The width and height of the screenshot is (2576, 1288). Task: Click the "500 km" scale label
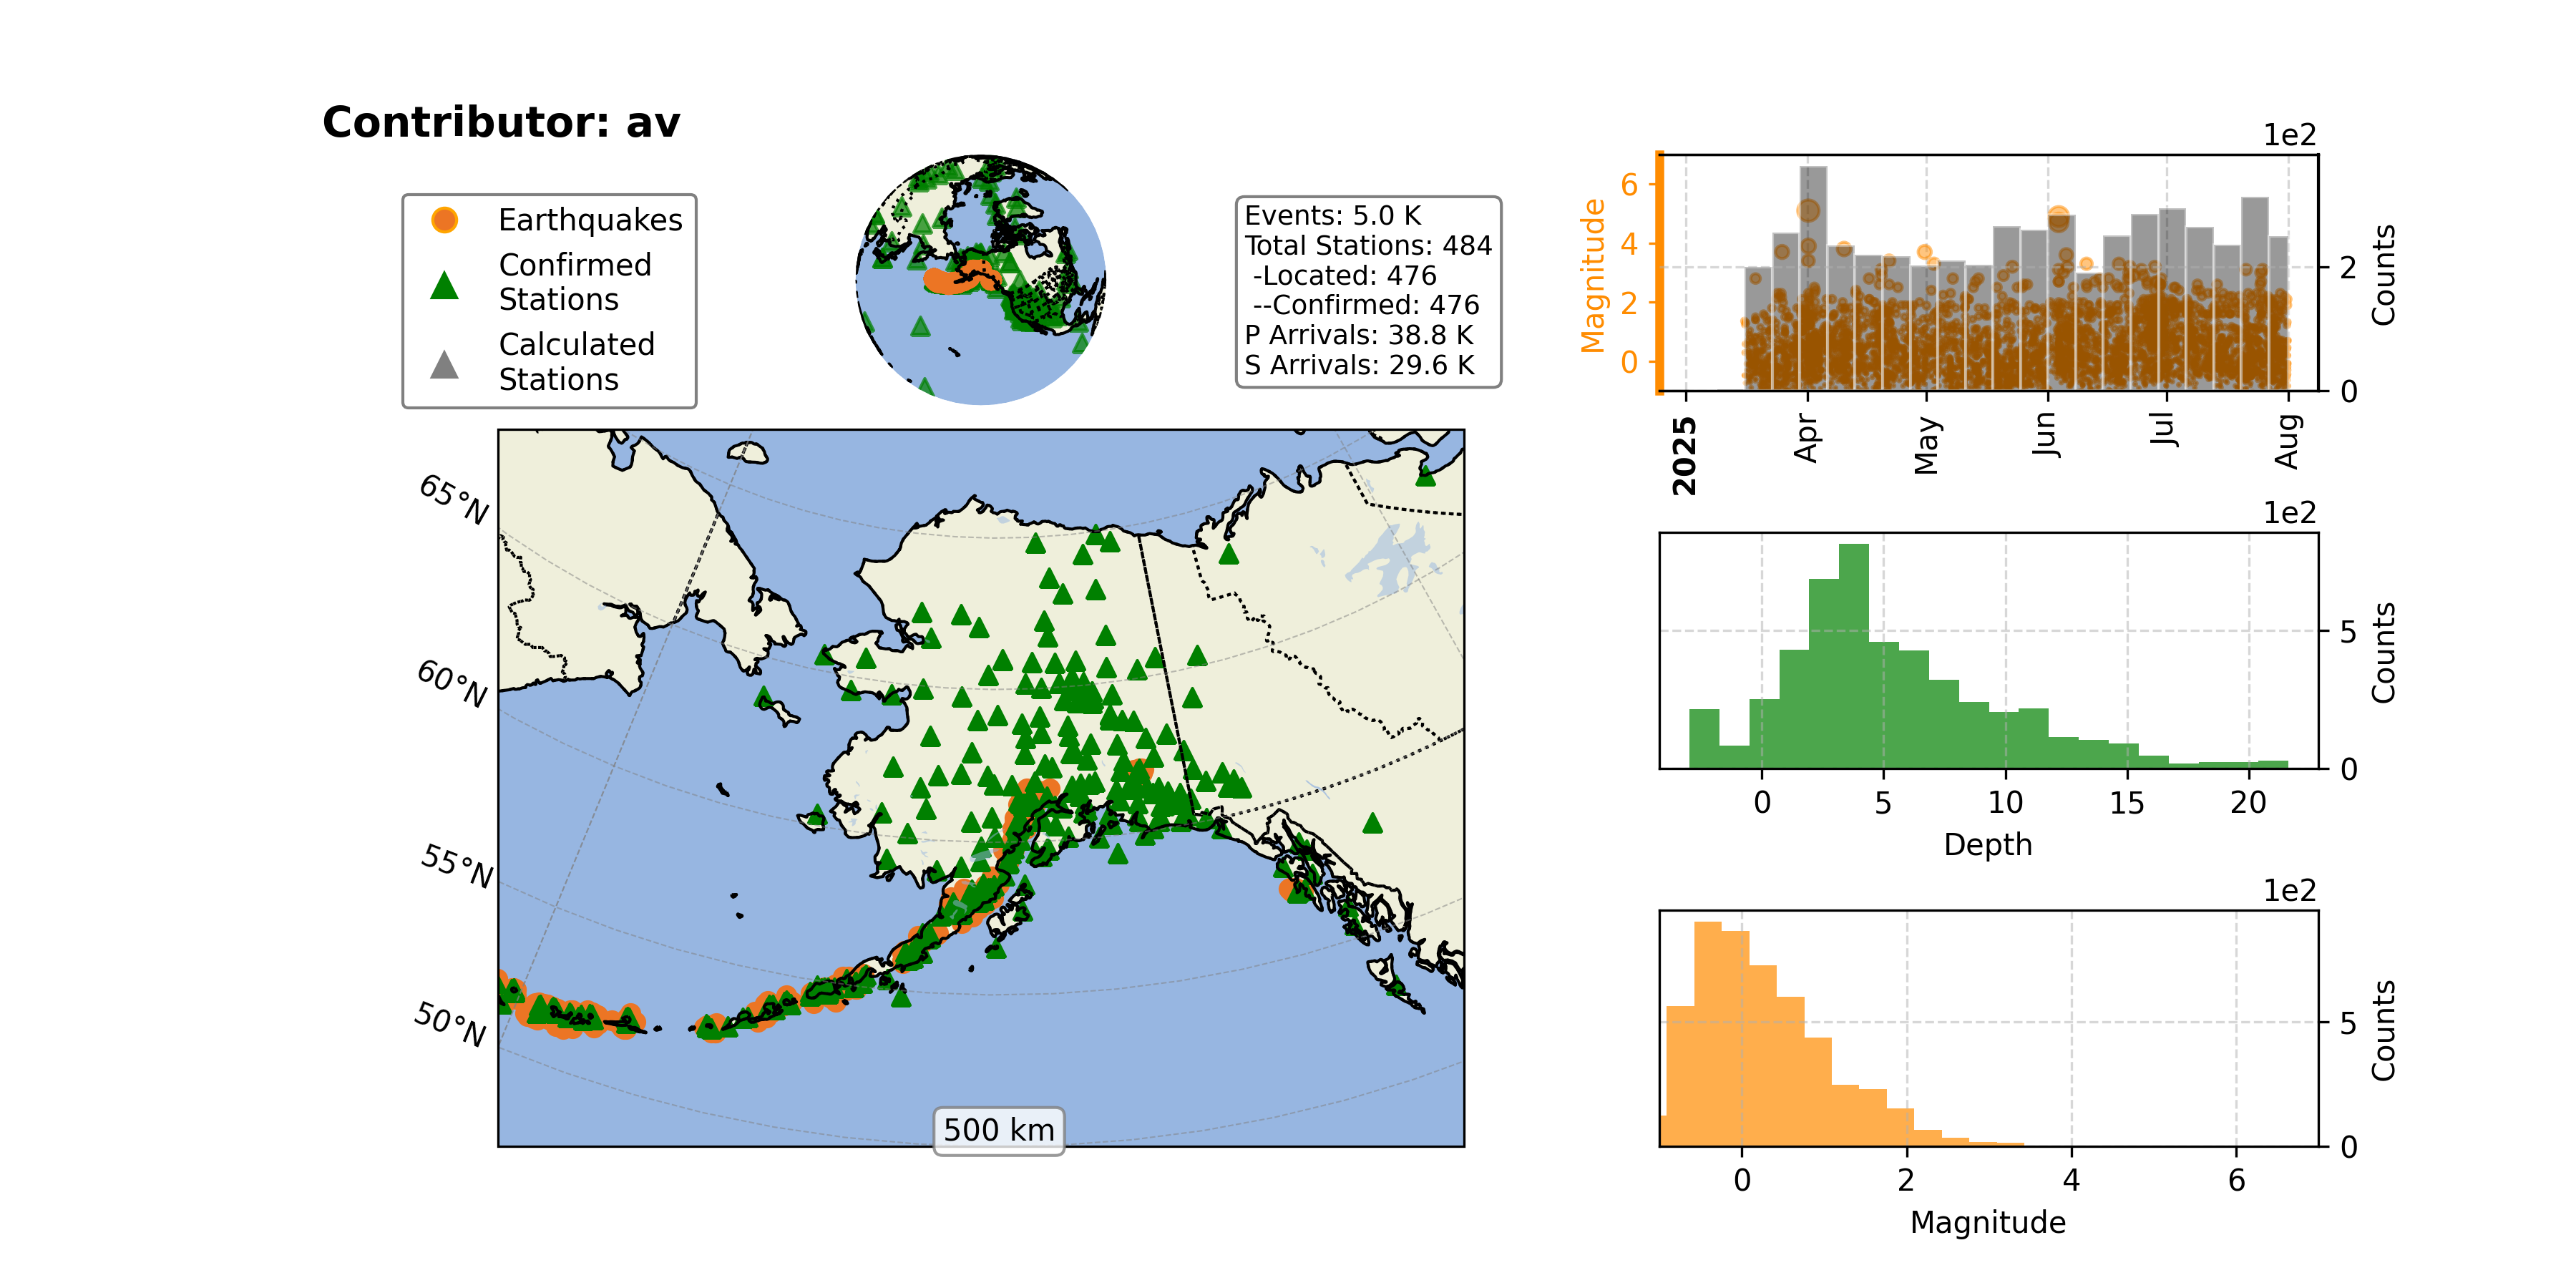pyautogui.click(x=999, y=1130)
